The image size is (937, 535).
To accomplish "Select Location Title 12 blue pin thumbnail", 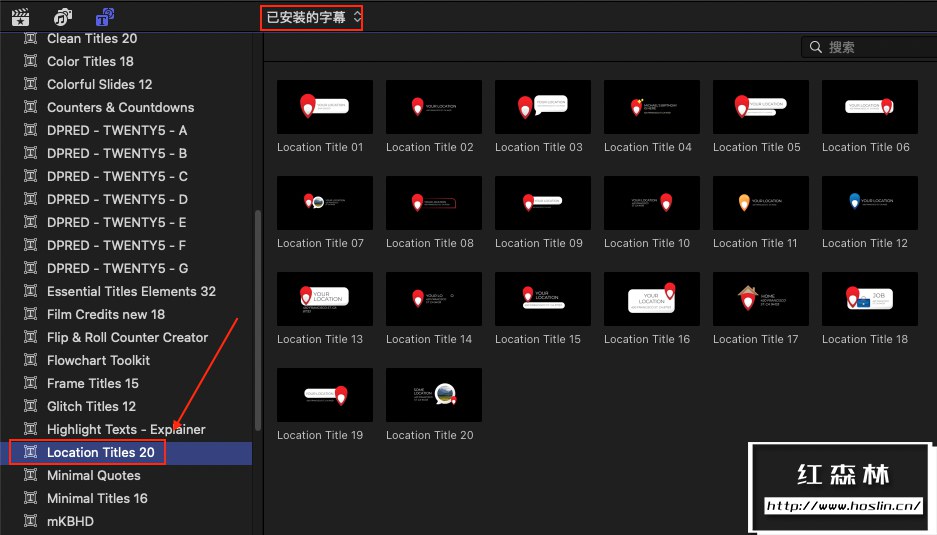I will tap(869, 203).
